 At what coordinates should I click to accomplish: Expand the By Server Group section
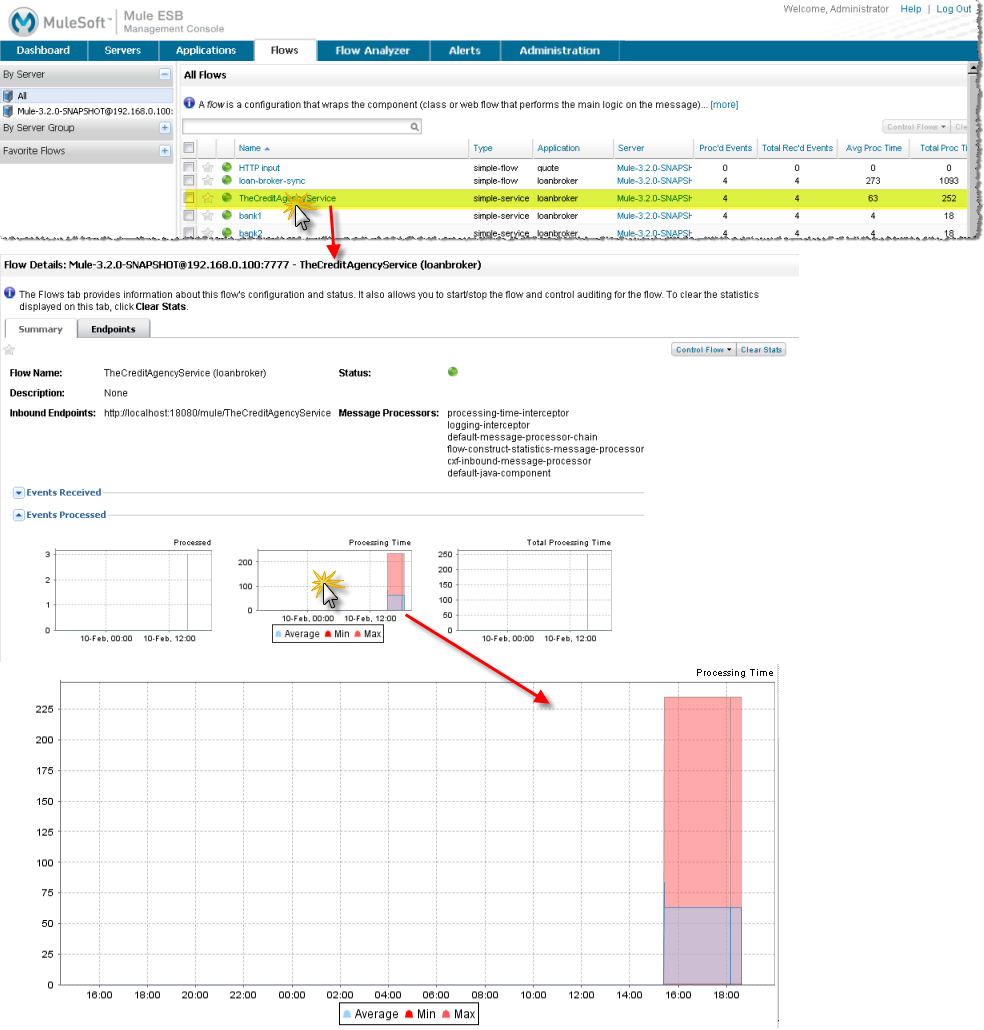[165, 128]
